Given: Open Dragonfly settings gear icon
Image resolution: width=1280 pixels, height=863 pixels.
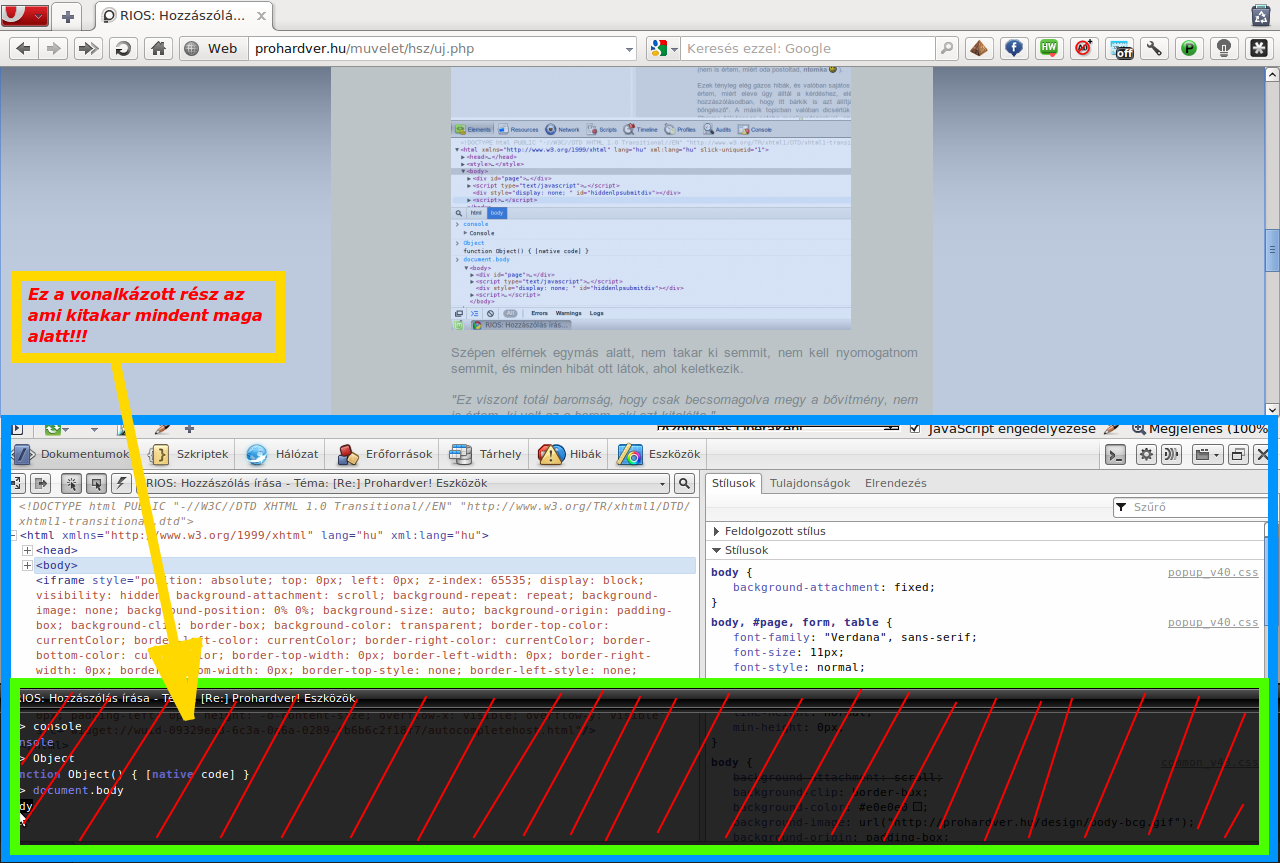Looking at the screenshot, I should 1146,455.
